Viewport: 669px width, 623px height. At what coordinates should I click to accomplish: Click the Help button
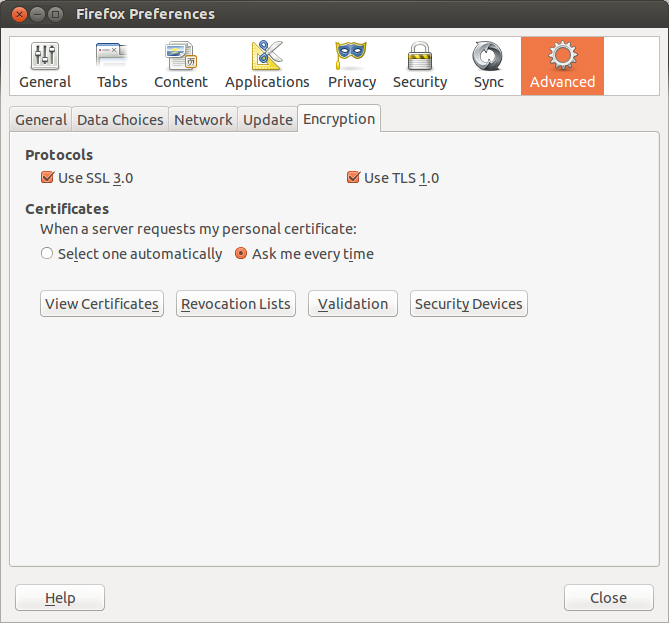point(60,598)
